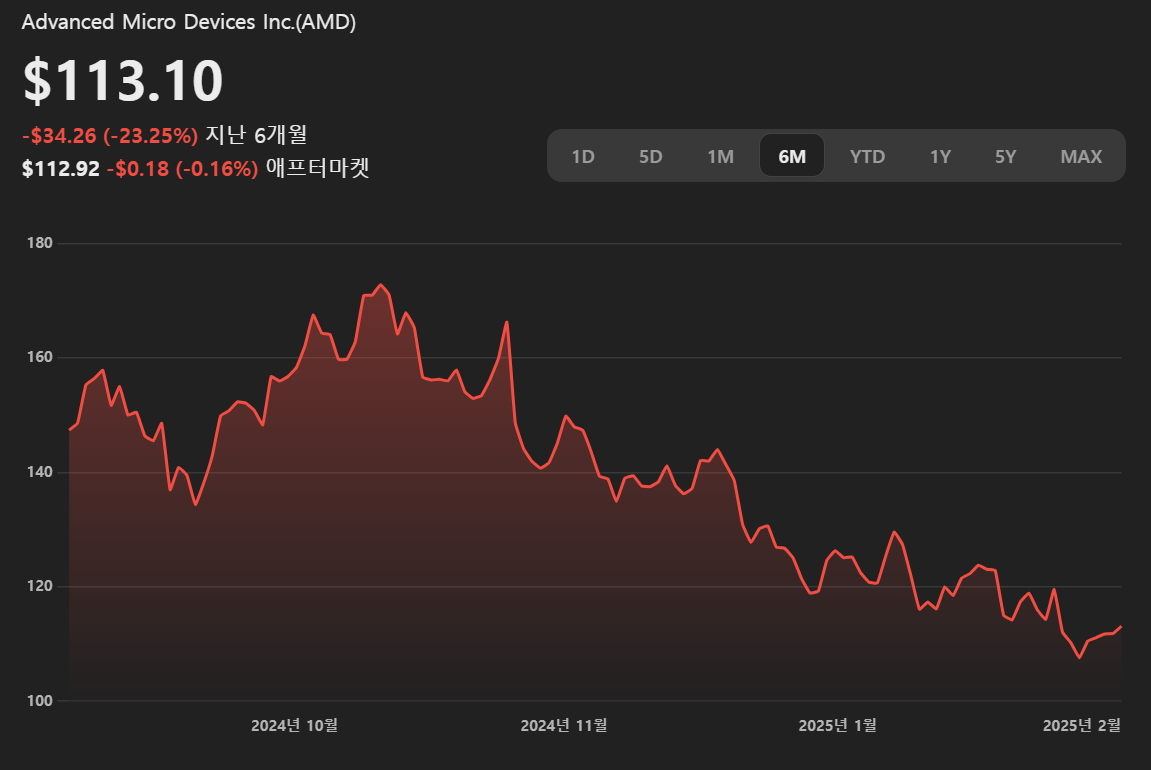The height and width of the screenshot is (770, 1151).
Task: Select the 1D time range tab
Action: coord(583,156)
